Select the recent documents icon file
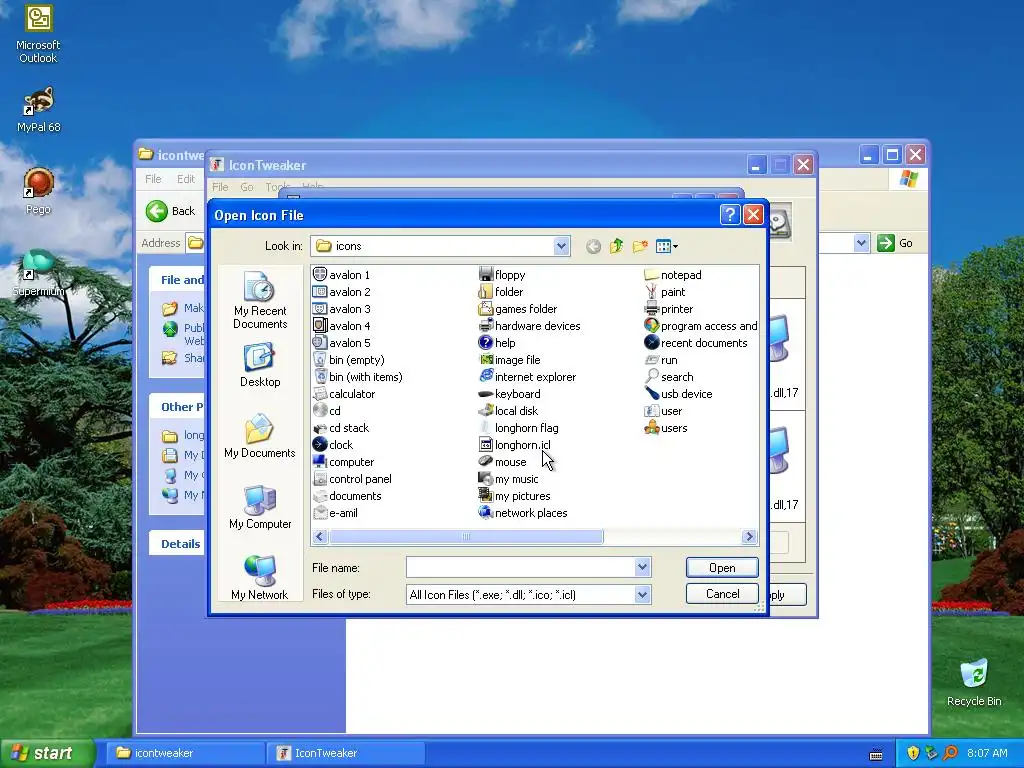1024x768 pixels. [696, 343]
